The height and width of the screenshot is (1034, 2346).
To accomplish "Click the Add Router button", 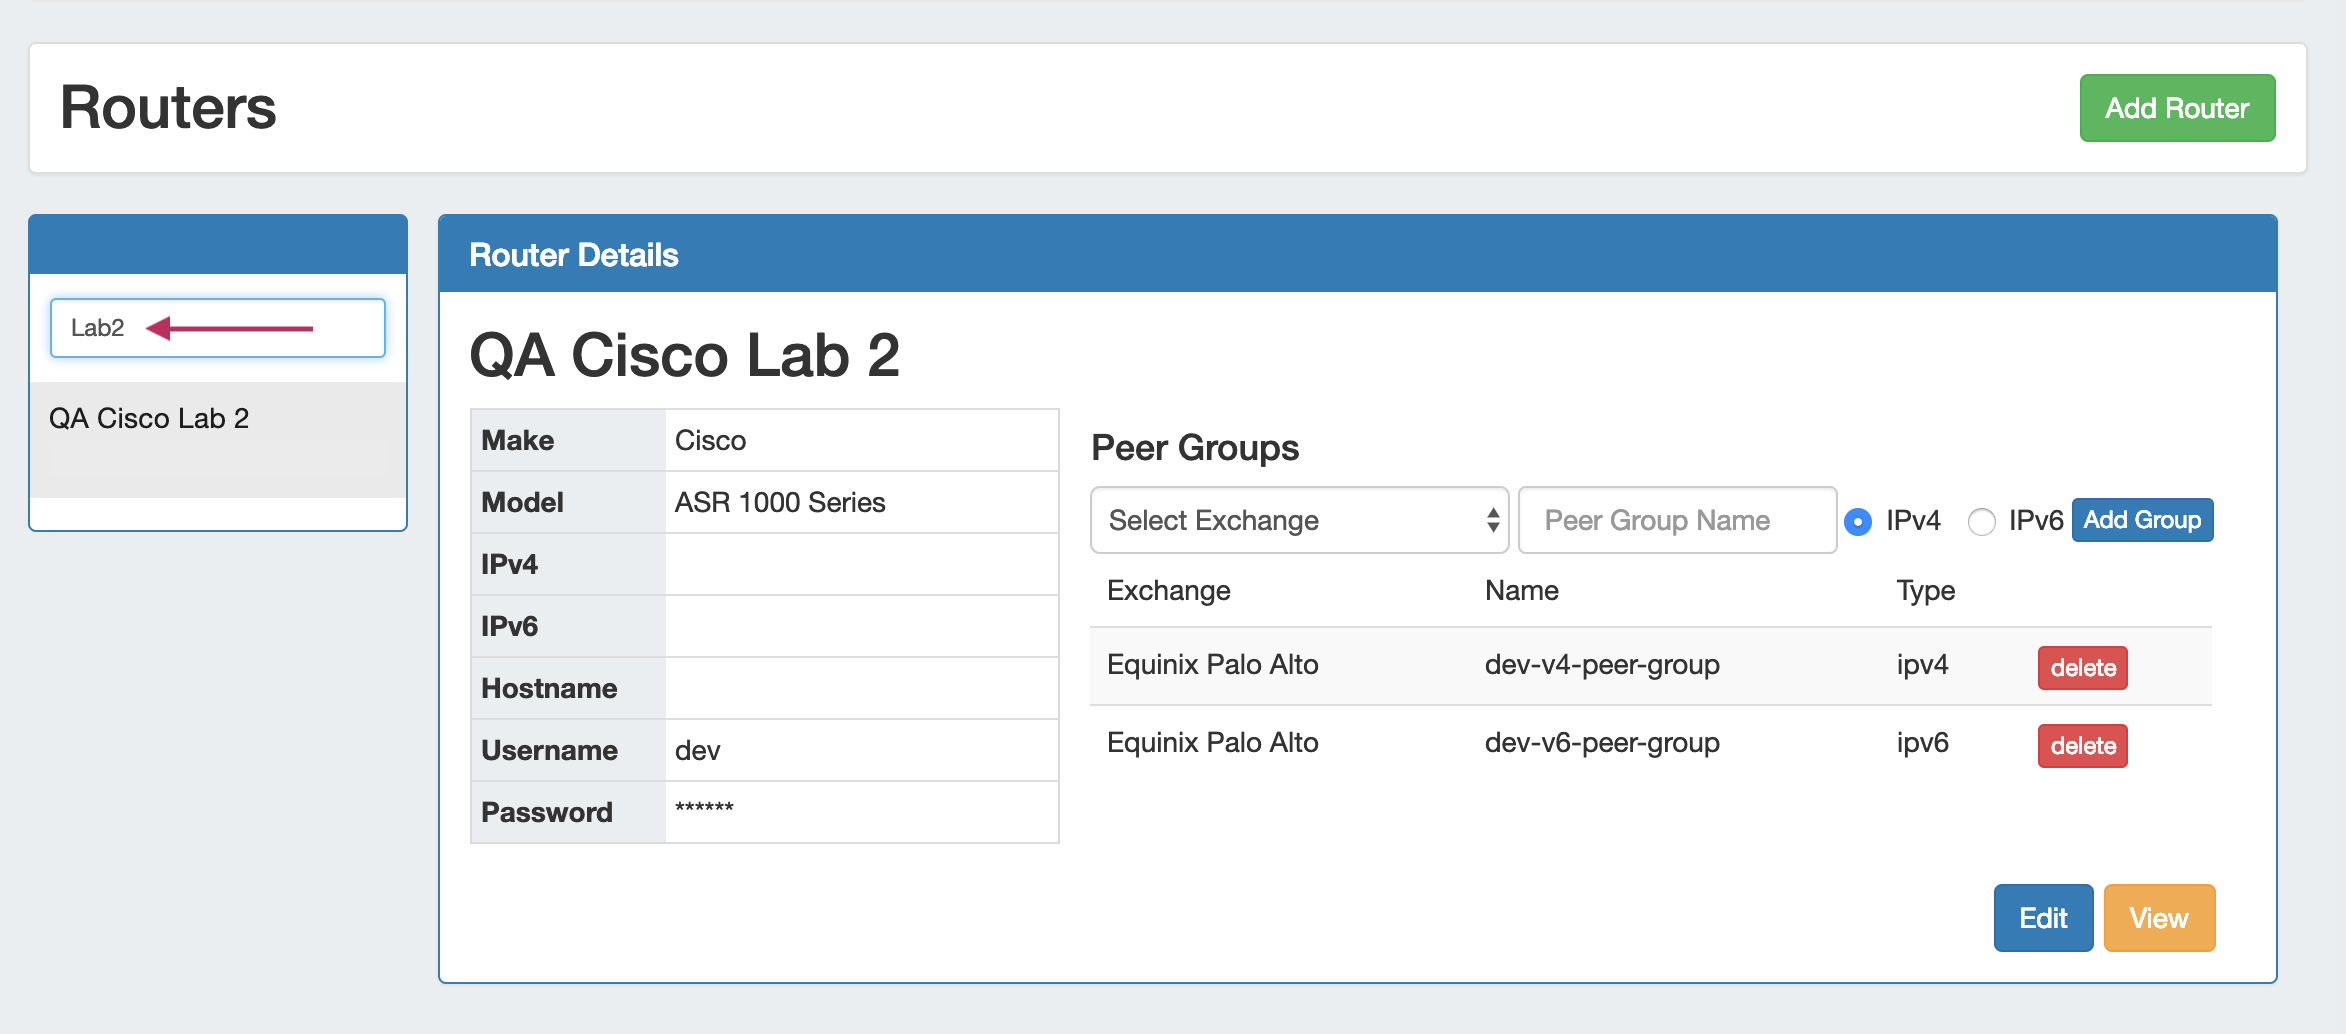I will (x=2176, y=108).
